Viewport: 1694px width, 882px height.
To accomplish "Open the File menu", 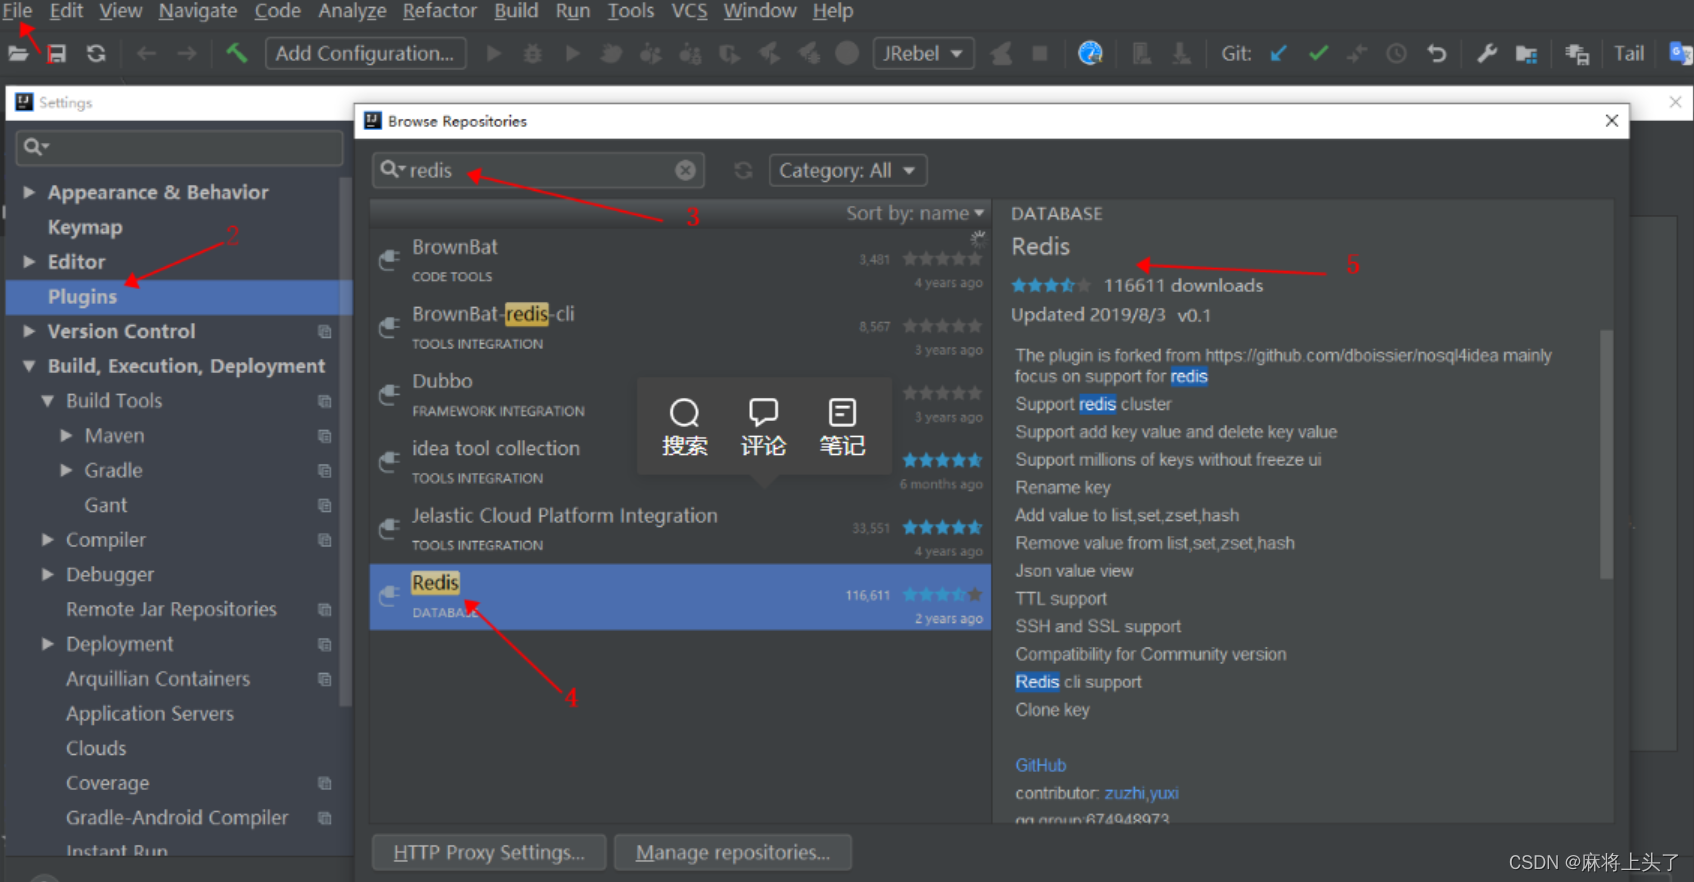I will [x=17, y=11].
